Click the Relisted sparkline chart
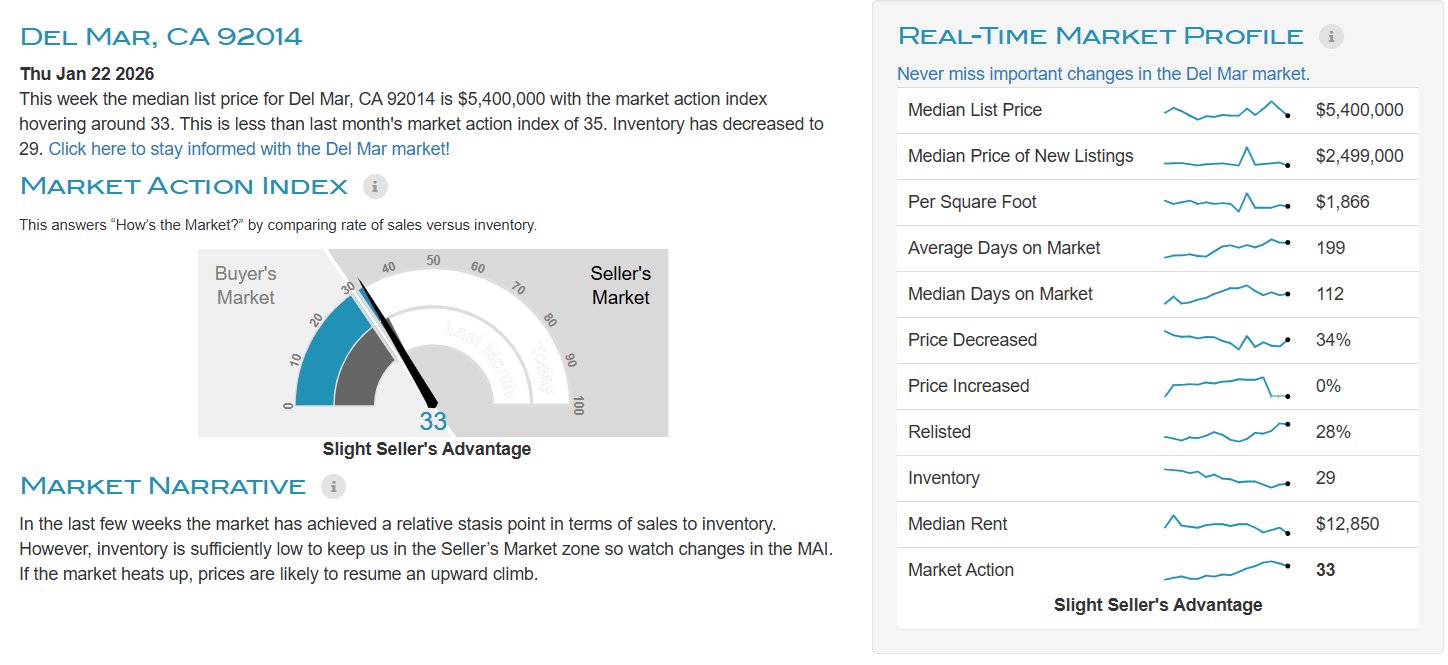The image size is (1448, 665). click(1226, 432)
